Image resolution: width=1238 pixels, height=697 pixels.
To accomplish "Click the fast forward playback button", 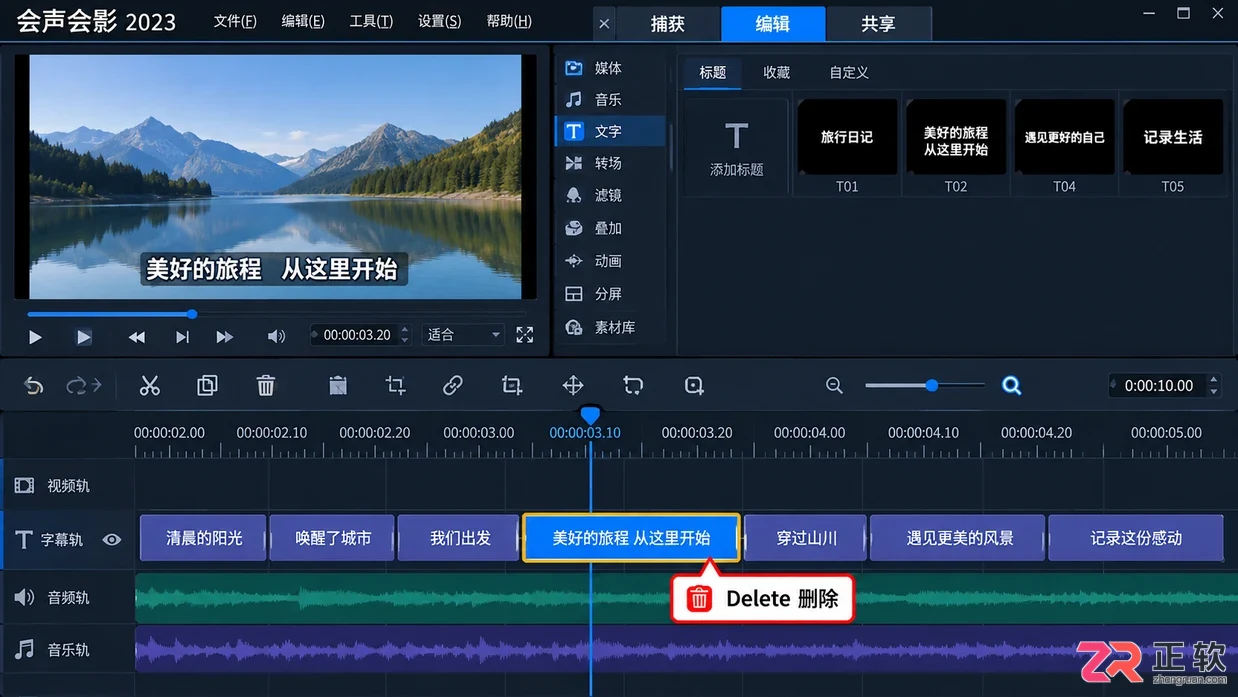I will tap(225, 337).
